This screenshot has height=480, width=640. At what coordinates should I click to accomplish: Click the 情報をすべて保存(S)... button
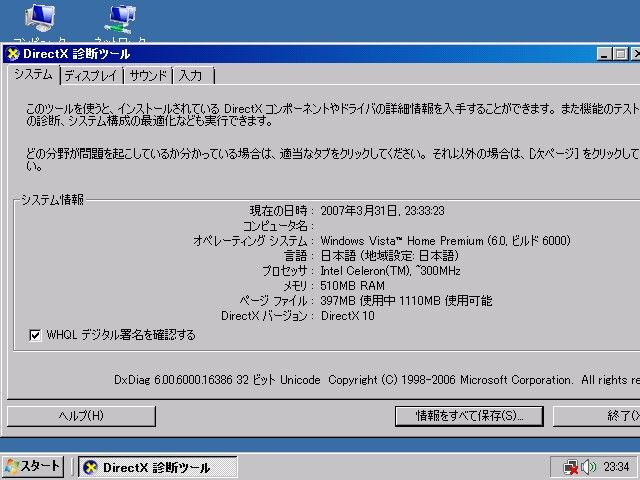470,415
